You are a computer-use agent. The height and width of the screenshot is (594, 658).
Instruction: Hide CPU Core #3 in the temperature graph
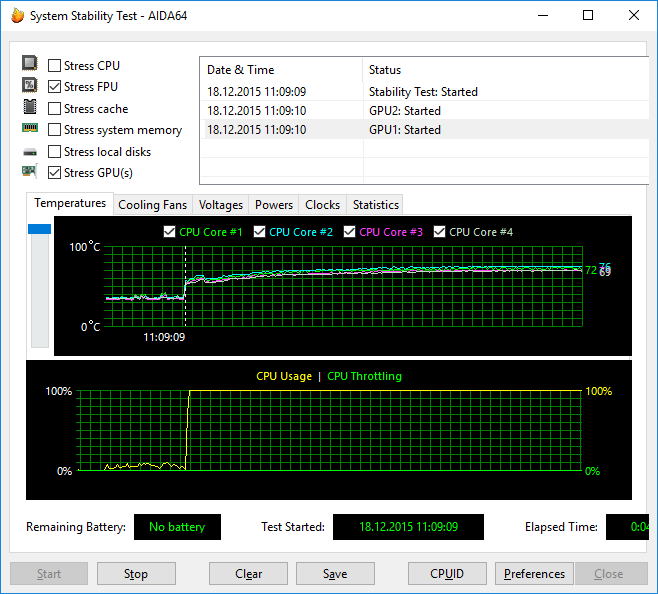(349, 232)
